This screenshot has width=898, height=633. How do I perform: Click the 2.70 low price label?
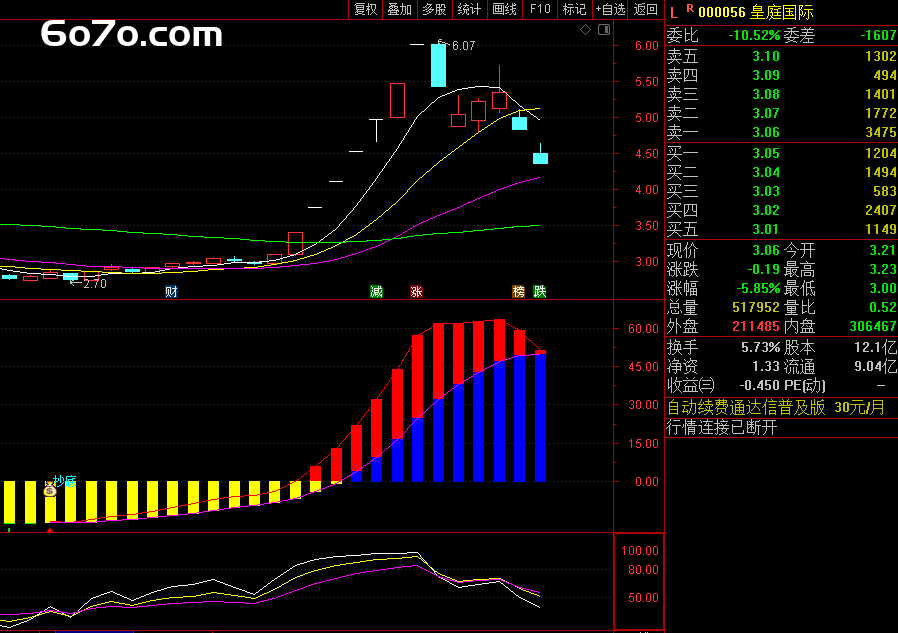pos(94,284)
